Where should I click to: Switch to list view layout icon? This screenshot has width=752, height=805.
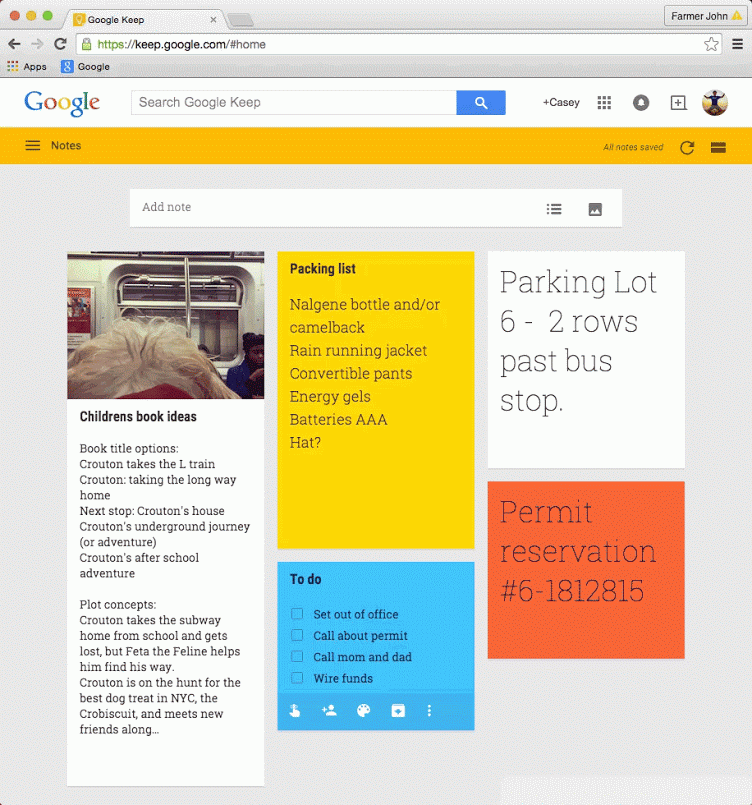[x=718, y=148]
